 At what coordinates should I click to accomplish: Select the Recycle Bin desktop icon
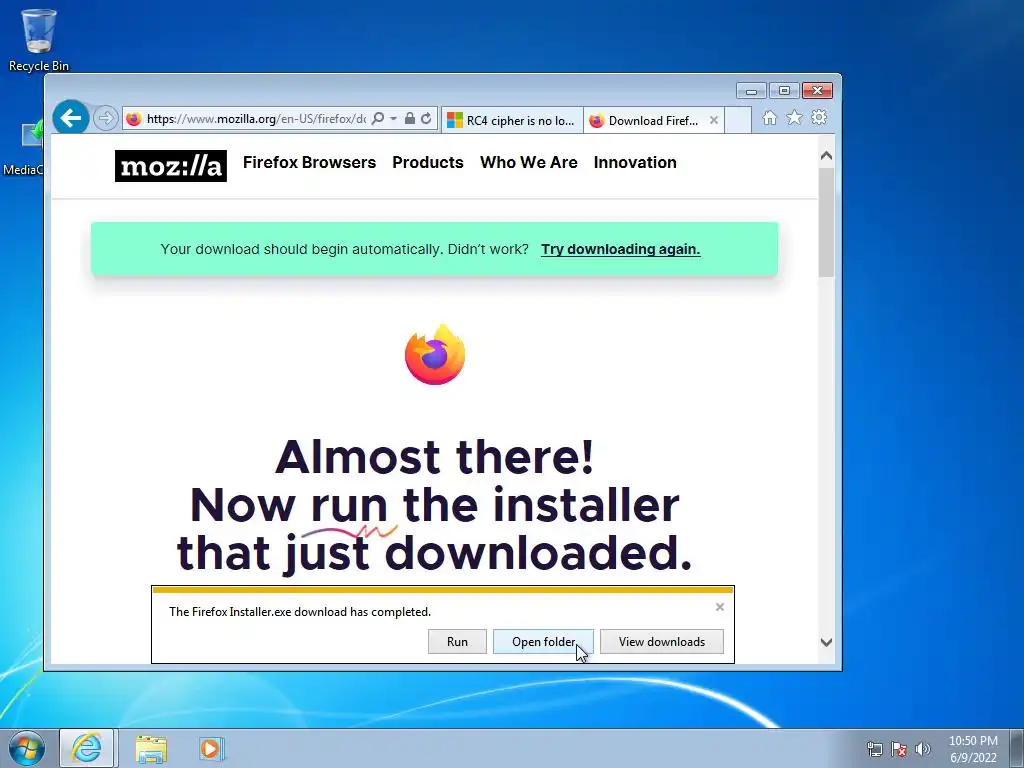(39, 40)
